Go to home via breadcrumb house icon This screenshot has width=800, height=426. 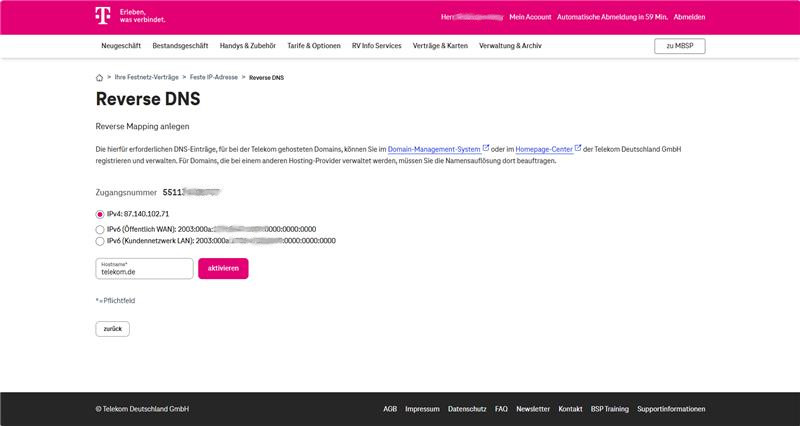coord(99,78)
